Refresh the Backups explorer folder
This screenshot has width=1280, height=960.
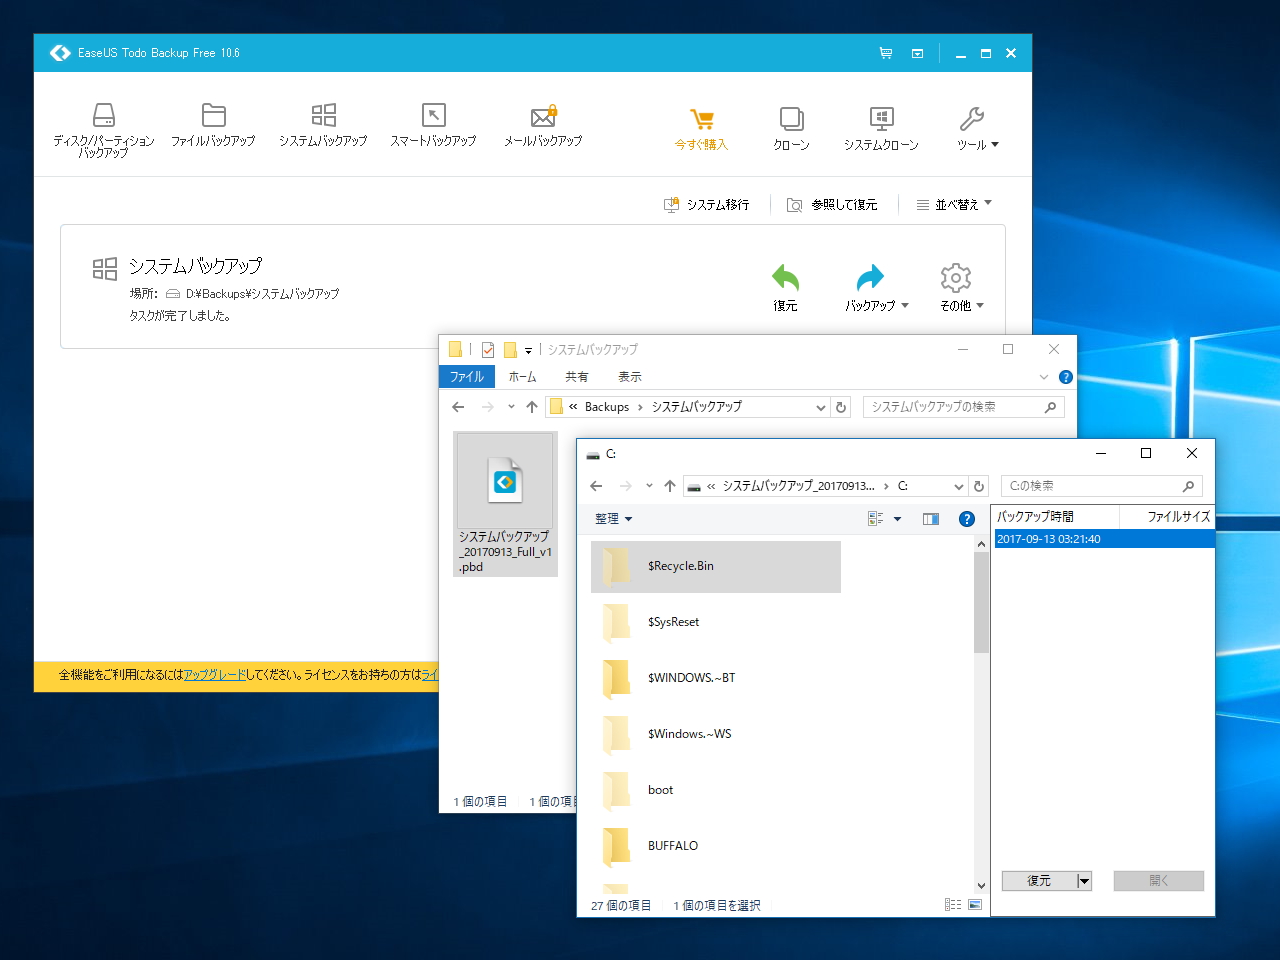[841, 407]
